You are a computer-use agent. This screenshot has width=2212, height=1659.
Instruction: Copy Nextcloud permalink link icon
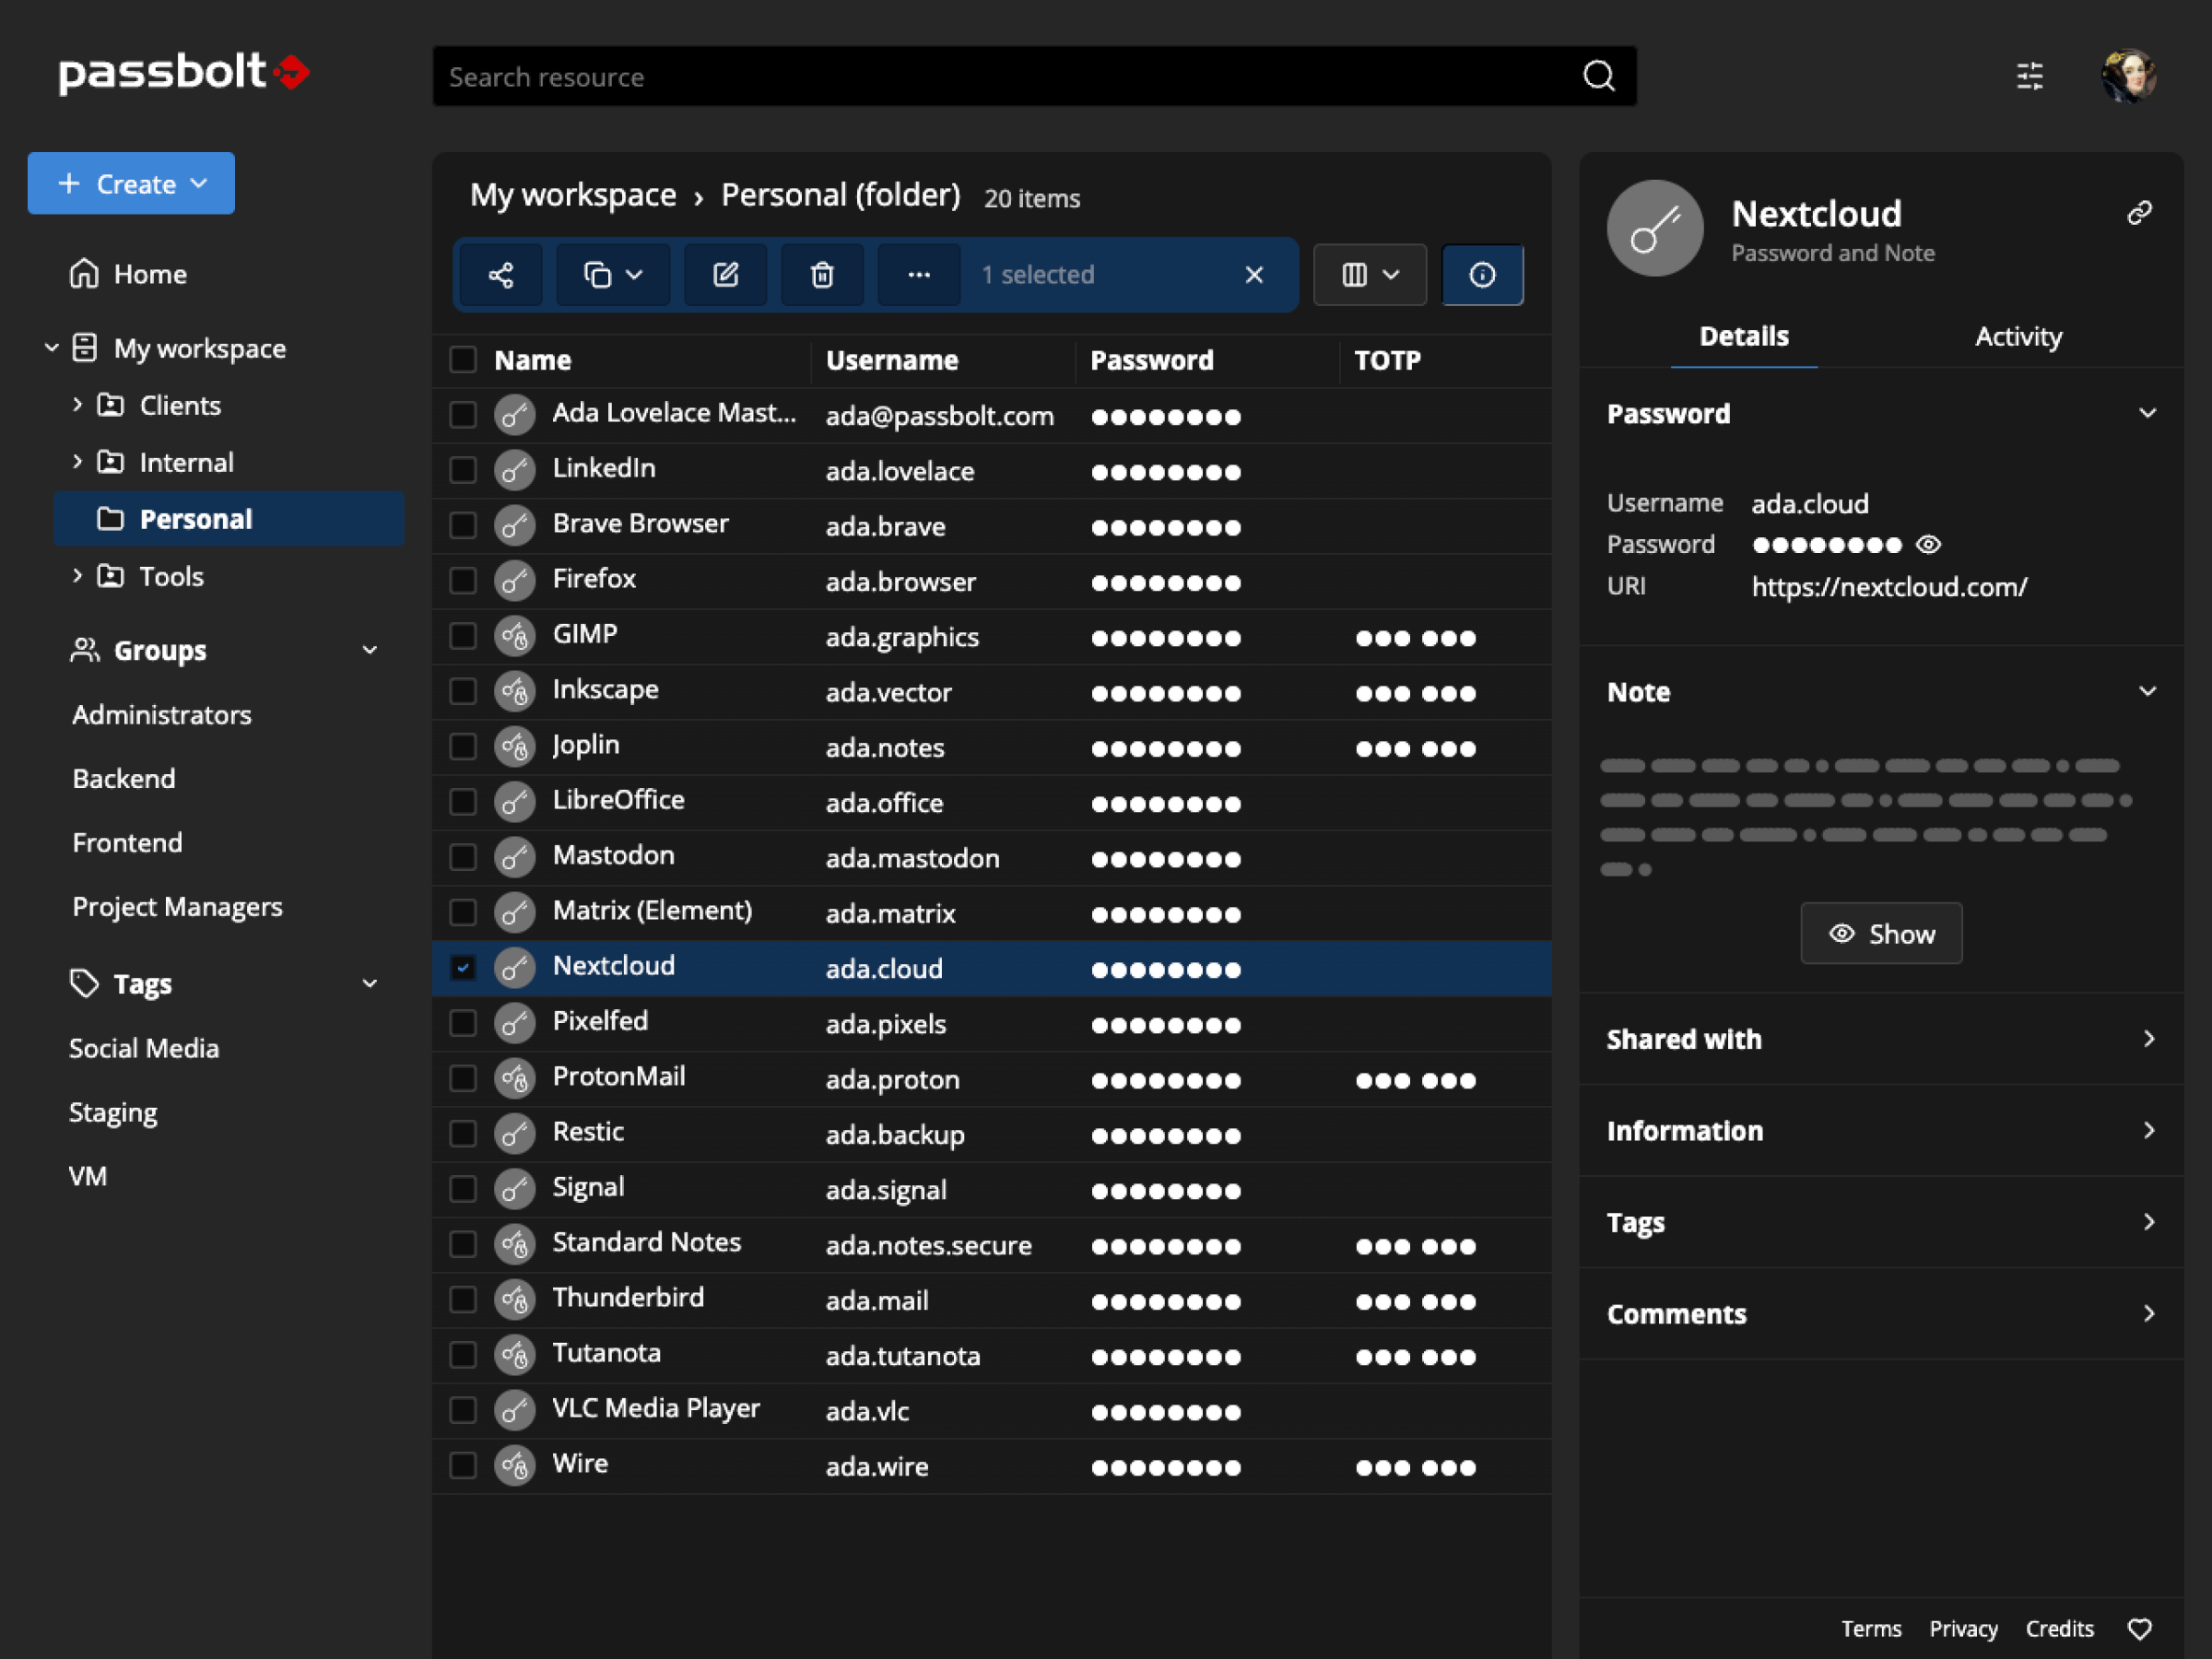2139,212
